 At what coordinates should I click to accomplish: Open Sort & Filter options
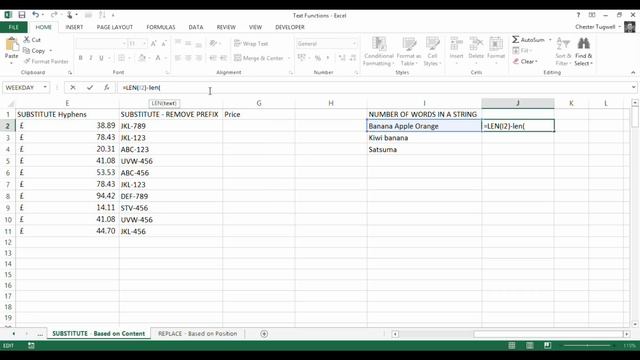tap(563, 51)
